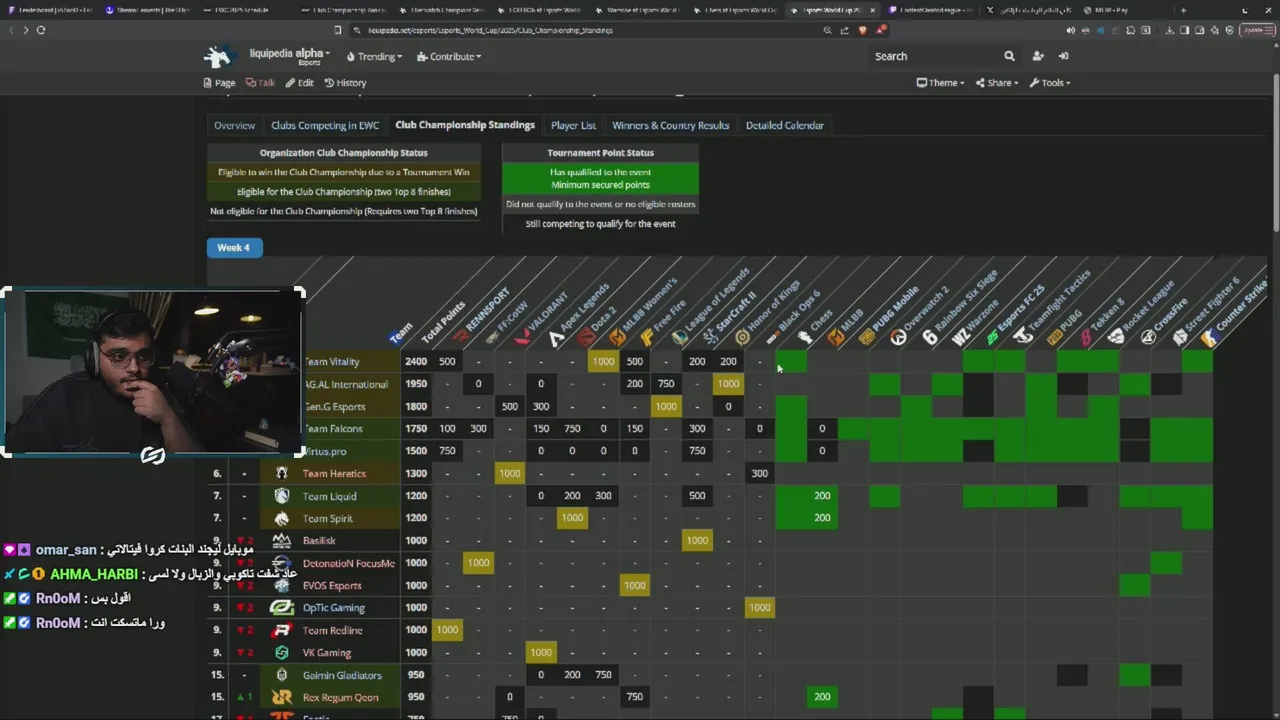Open the Contribute dropdown menu
This screenshot has height=720, width=1280.
click(449, 57)
